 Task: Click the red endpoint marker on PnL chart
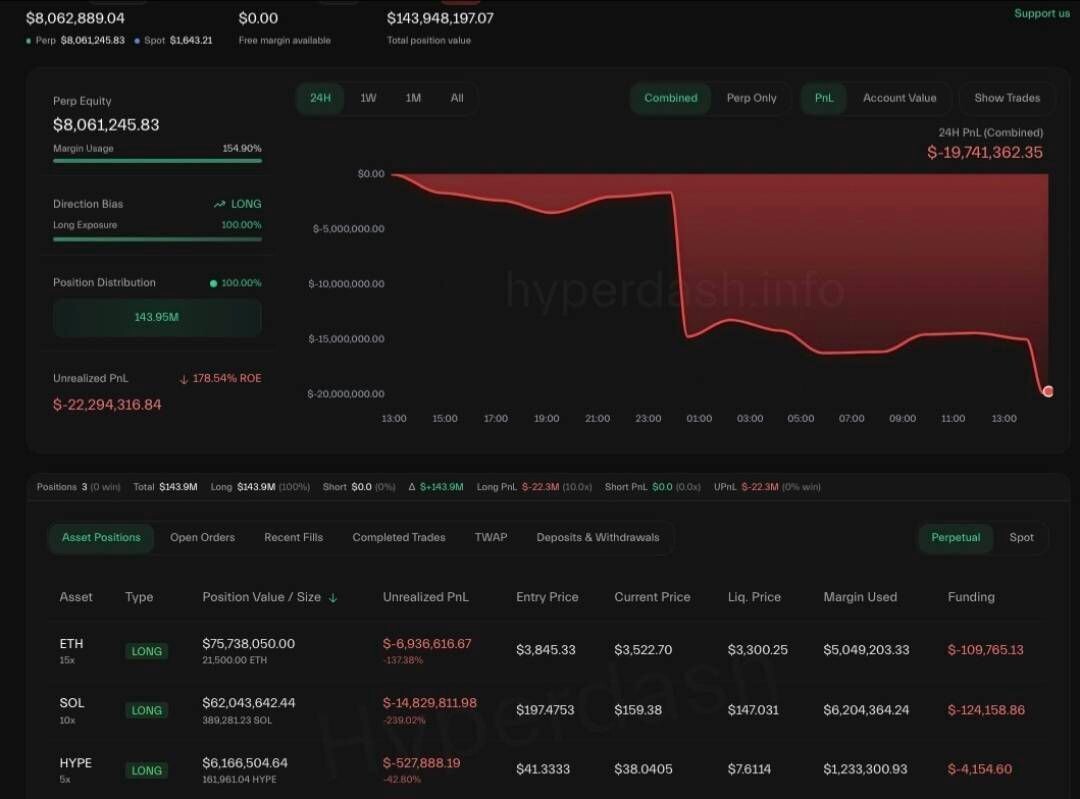(1047, 391)
